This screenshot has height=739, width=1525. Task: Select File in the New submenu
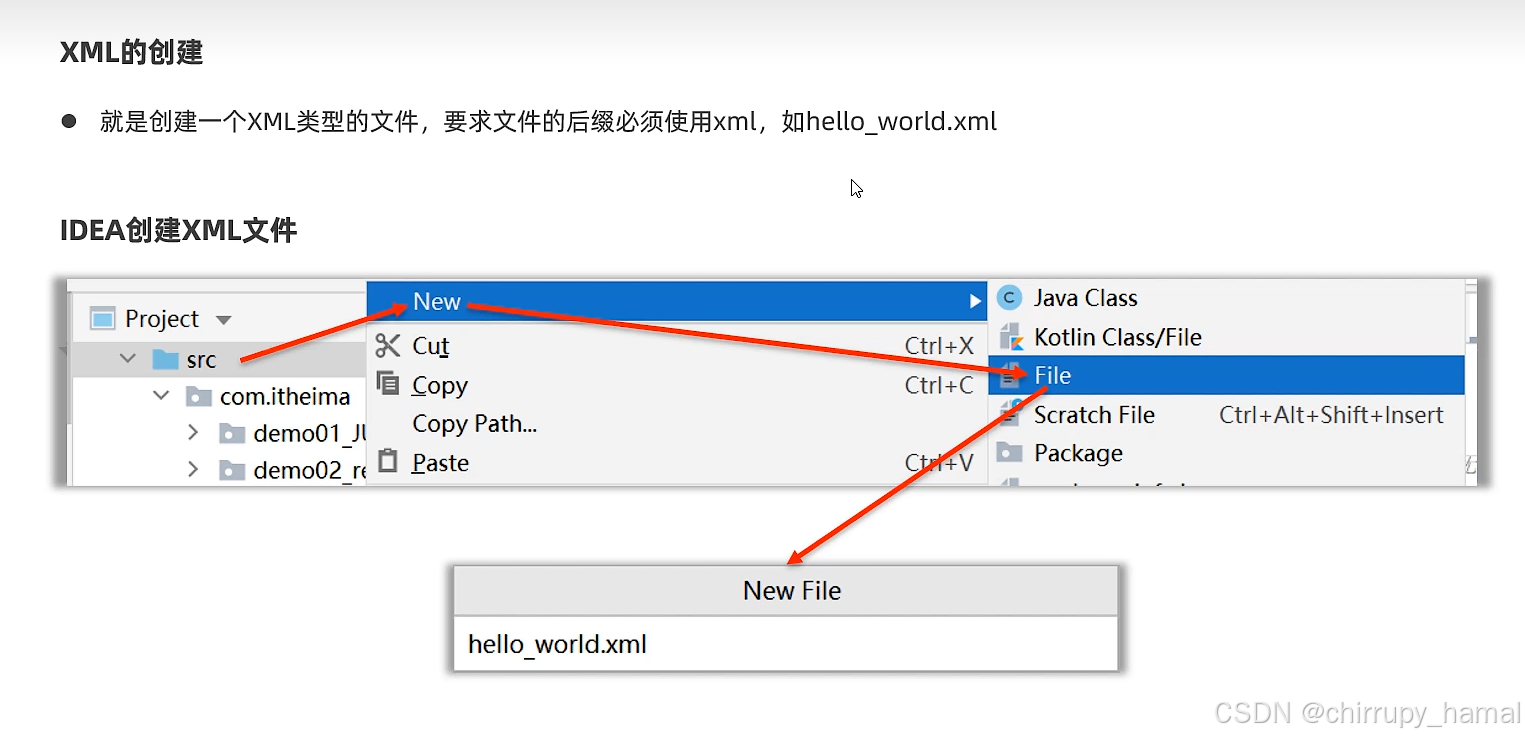(x=1226, y=375)
